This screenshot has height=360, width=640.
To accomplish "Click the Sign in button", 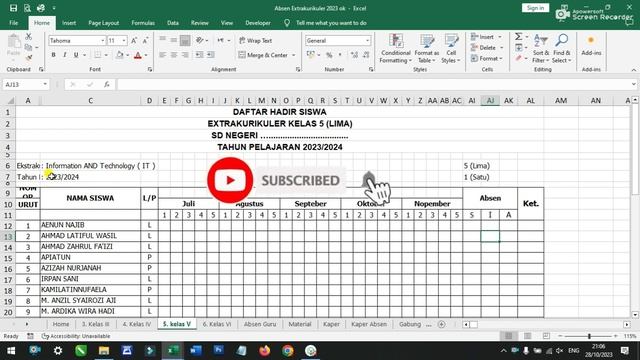I will pyautogui.click(x=535, y=8).
